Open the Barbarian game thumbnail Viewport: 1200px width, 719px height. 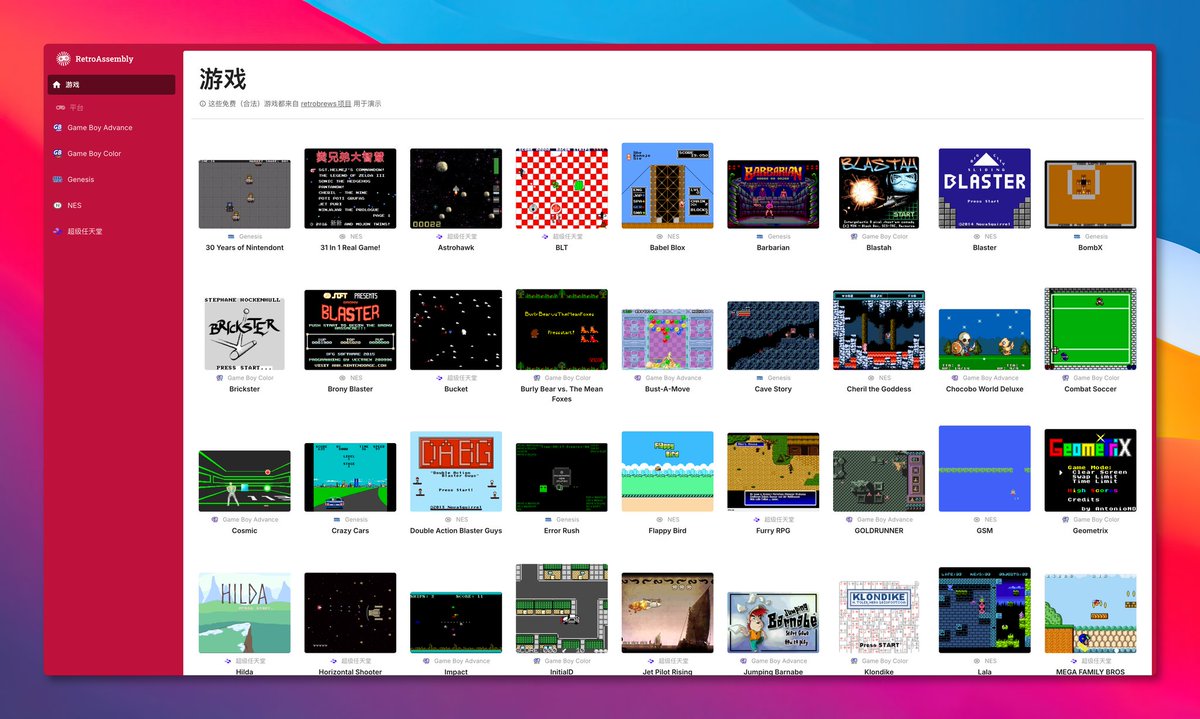(x=773, y=193)
